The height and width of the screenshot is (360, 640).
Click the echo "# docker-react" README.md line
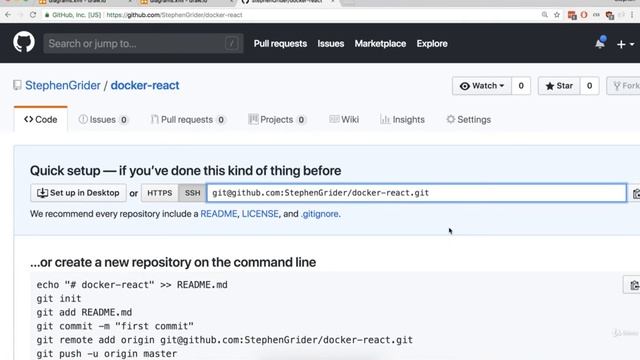(132, 284)
